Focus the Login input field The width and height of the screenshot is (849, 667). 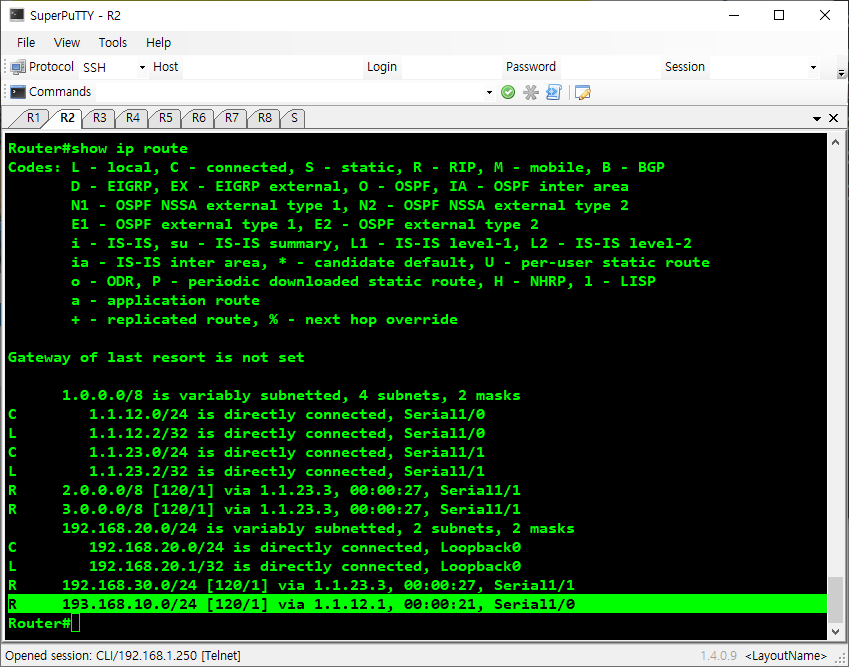click(452, 68)
